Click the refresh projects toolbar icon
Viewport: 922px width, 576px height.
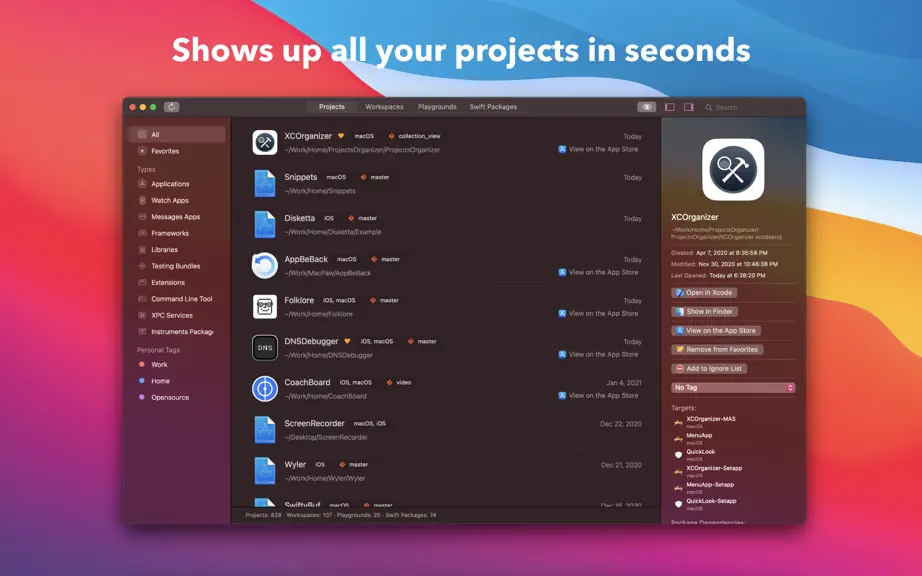[171, 107]
